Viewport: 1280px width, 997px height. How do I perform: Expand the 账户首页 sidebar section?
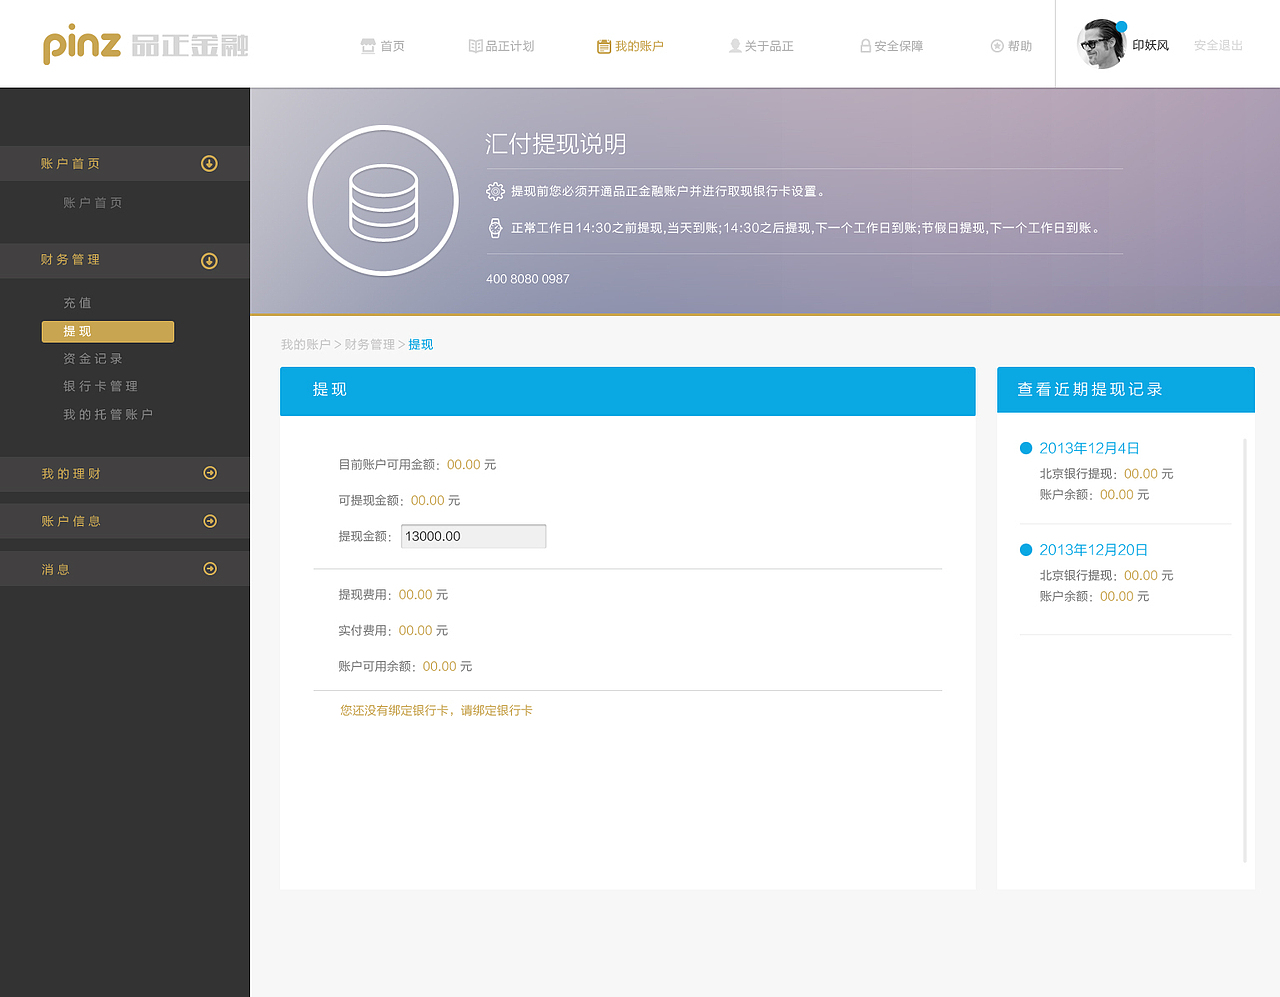point(209,163)
